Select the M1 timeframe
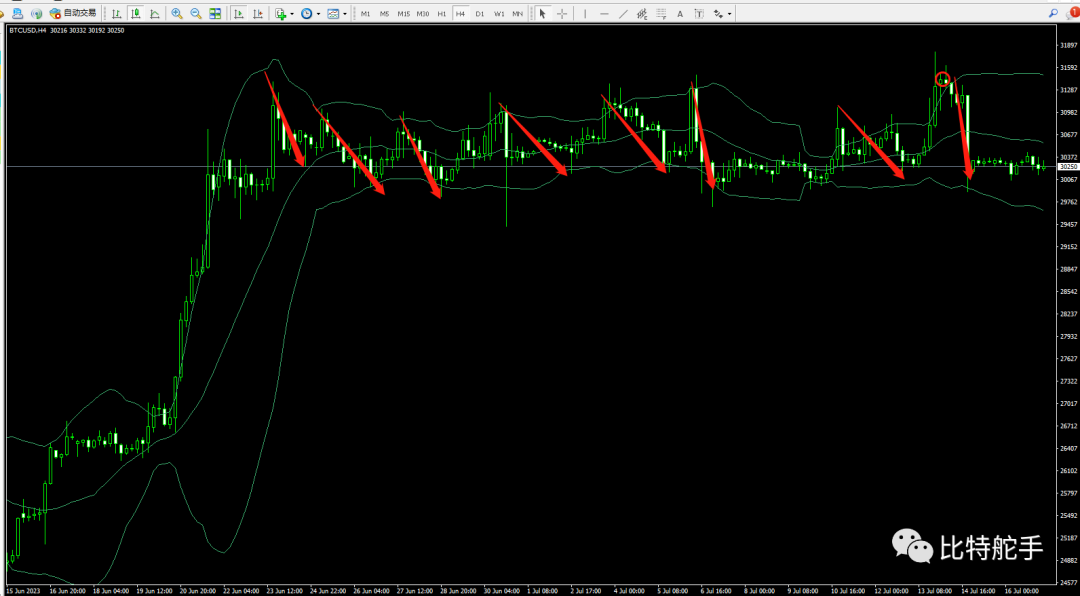The image size is (1080, 596). 366,14
